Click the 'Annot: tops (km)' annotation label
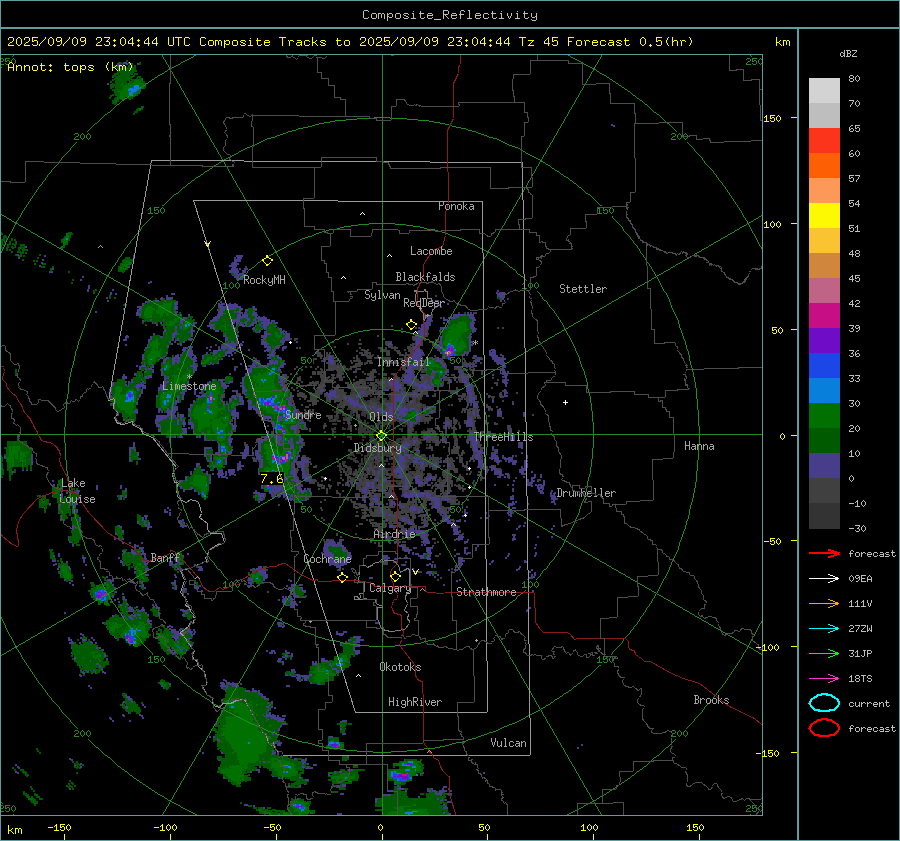Image resolution: width=900 pixels, height=841 pixels. [70, 67]
